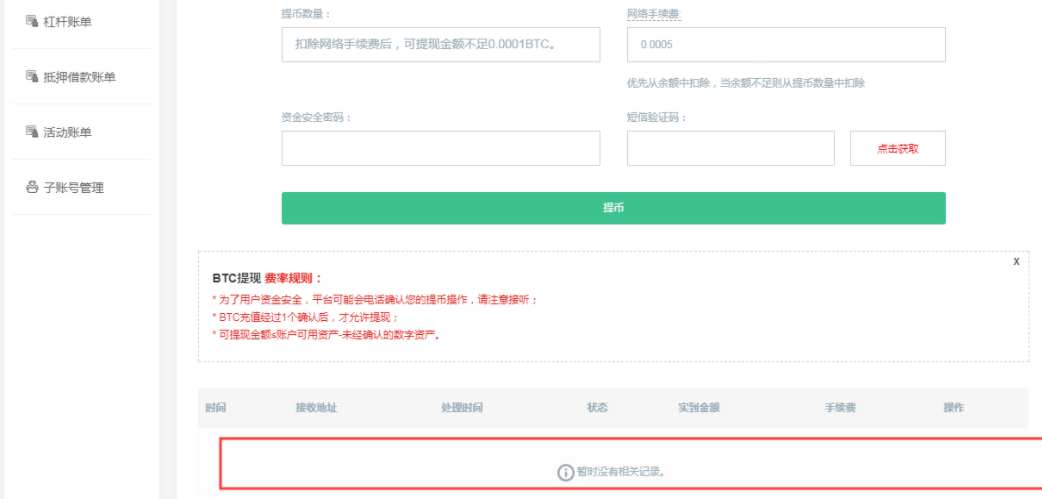Screen dimensions: 1042x499
Task: Click the 手续费 column header
Action: (x=840, y=407)
